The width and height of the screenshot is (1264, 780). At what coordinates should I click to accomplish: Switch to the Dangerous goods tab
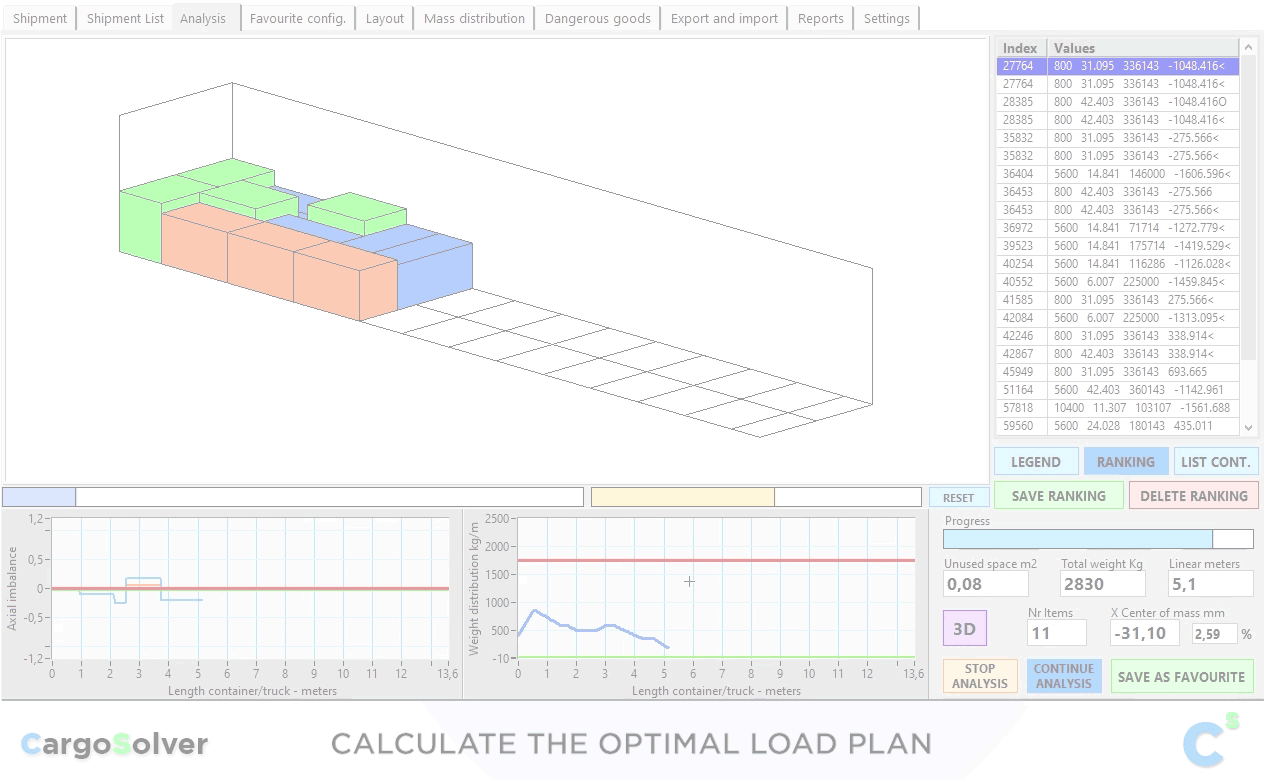[597, 18]
